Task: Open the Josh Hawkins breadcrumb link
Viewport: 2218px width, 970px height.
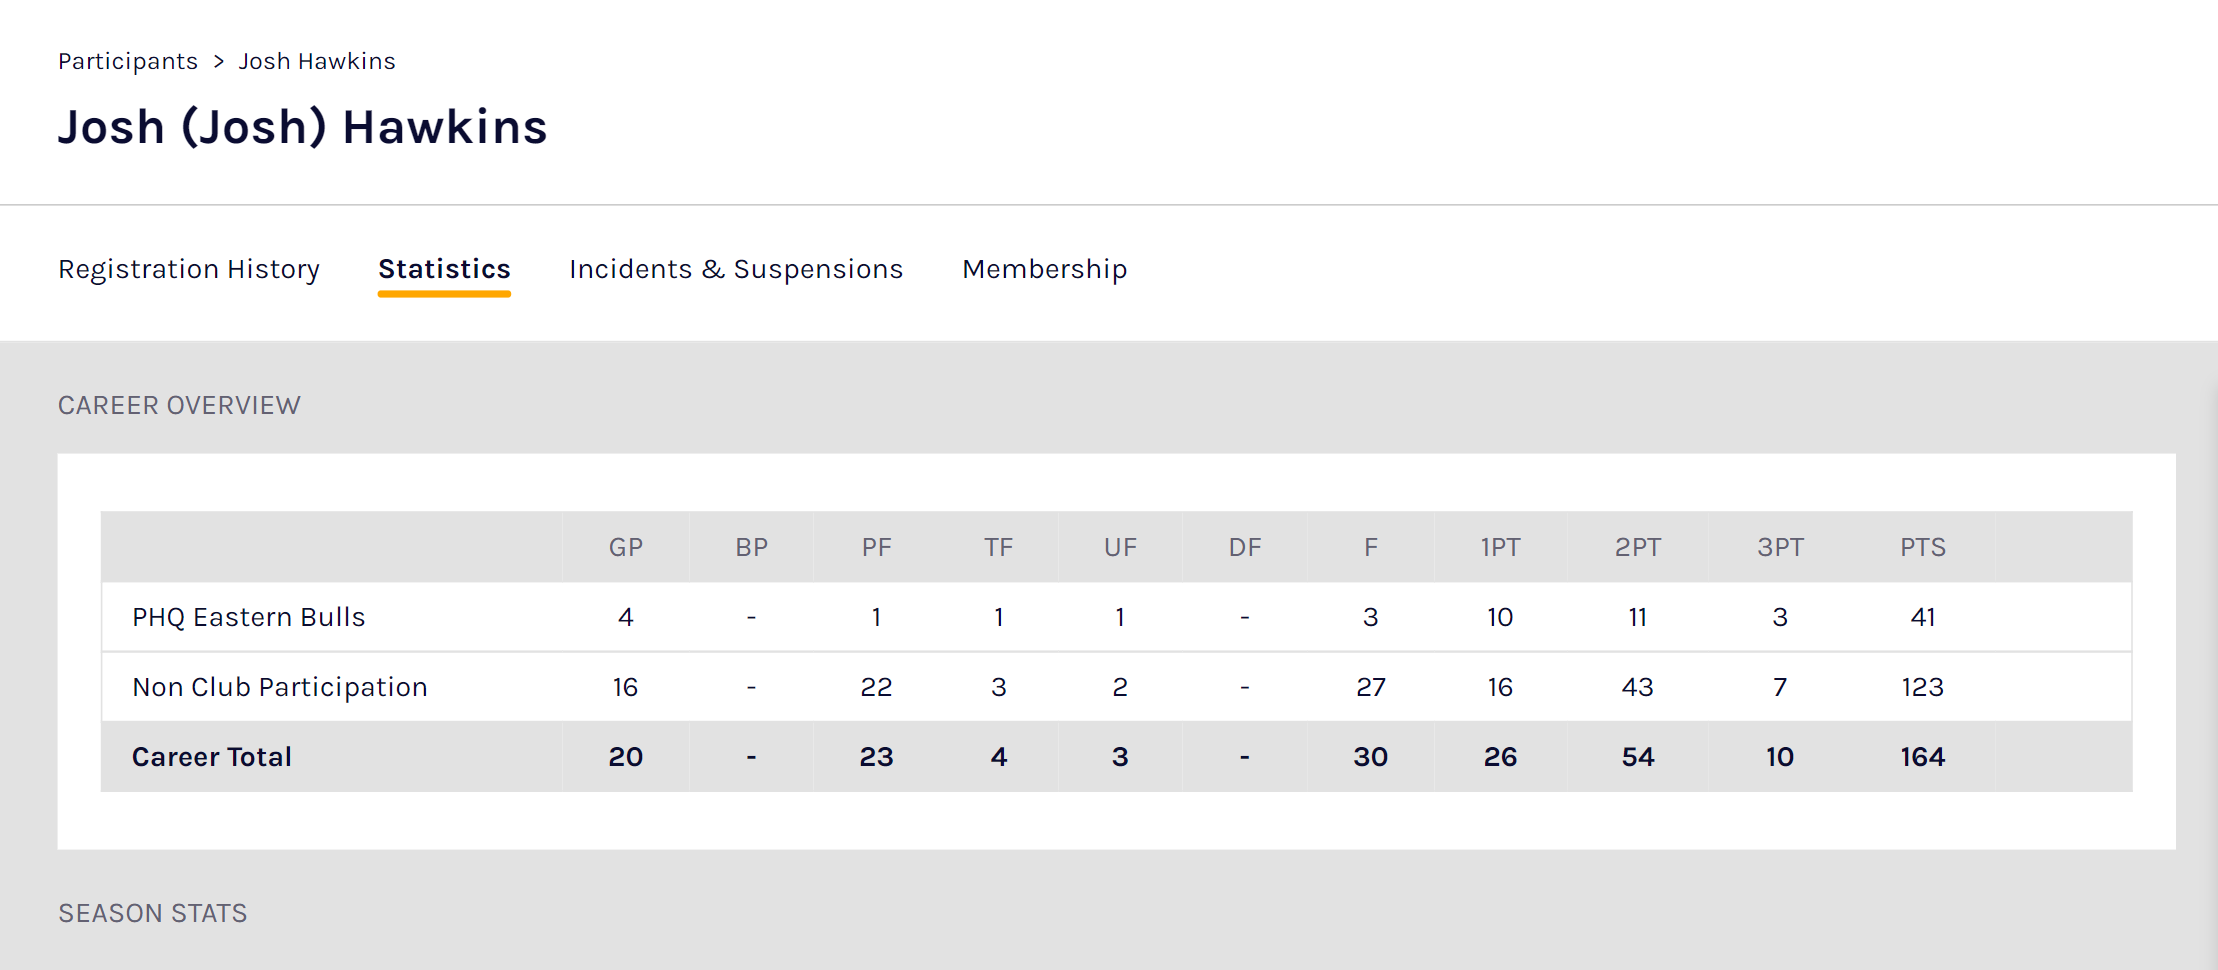Action: (x=316, y=61)
